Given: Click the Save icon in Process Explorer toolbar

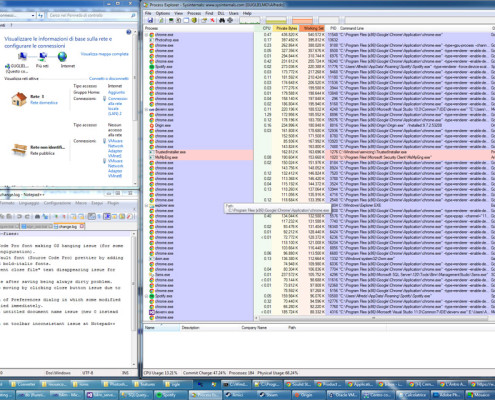Looking at the screenshot, I should [150, 21].
